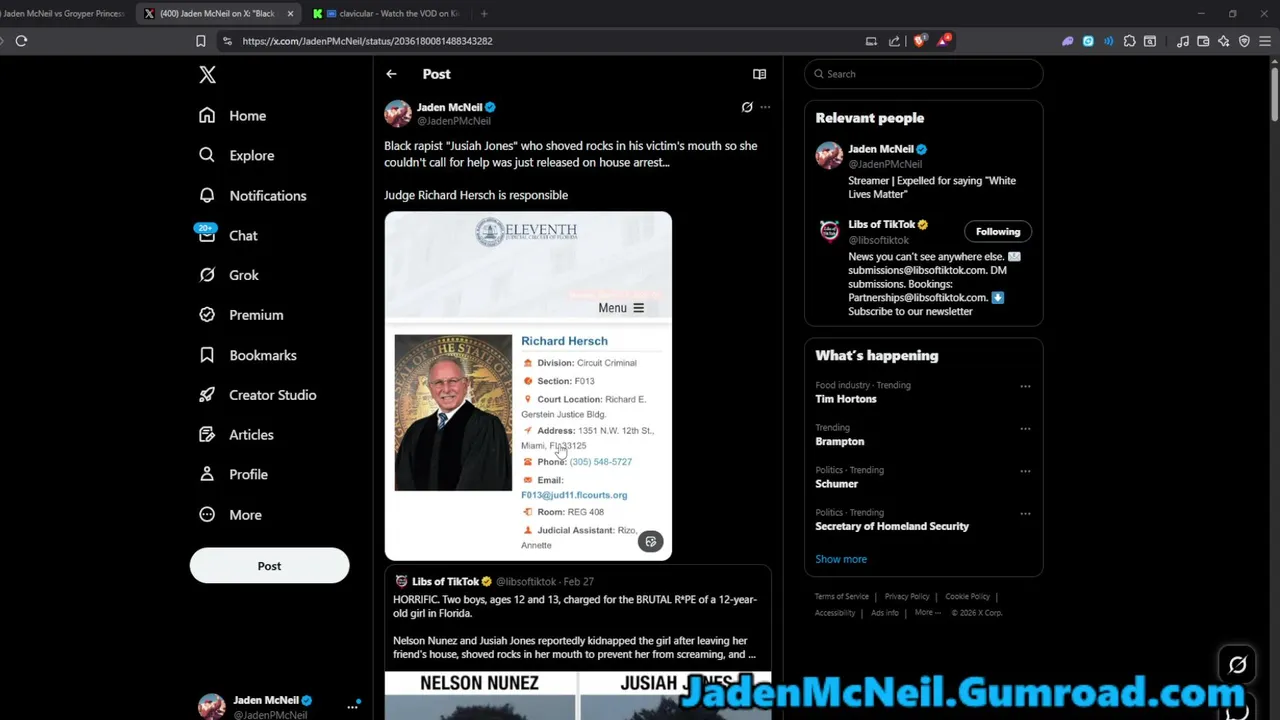Open Jaden McNeil's avatar on the post
The height and width of the screenshot is (720, 1280).
click(398, 113)
